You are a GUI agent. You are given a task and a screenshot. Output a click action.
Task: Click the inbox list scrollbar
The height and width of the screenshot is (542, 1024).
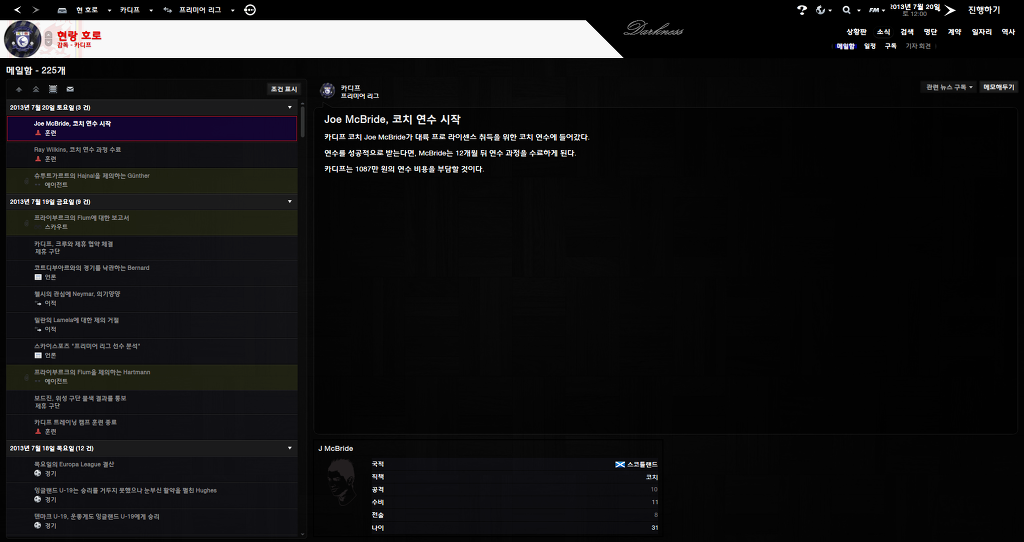303,121
